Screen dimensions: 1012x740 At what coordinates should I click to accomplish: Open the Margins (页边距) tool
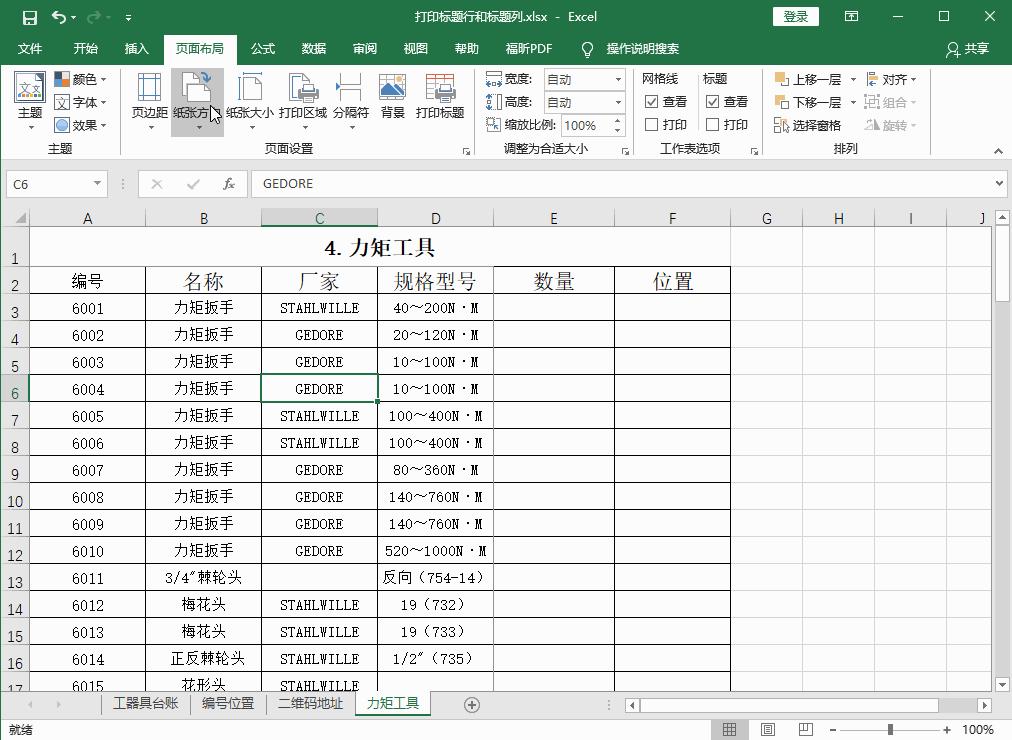pos(150,99)
